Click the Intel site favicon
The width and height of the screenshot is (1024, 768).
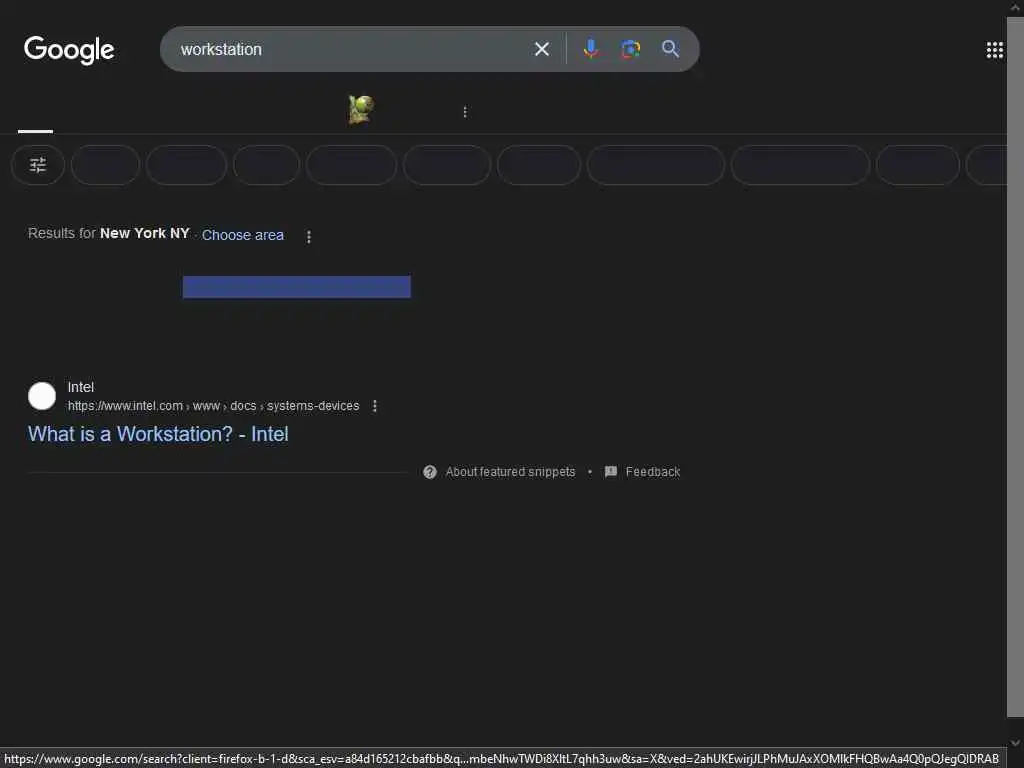pyautogui.click(x=42, y=396)
